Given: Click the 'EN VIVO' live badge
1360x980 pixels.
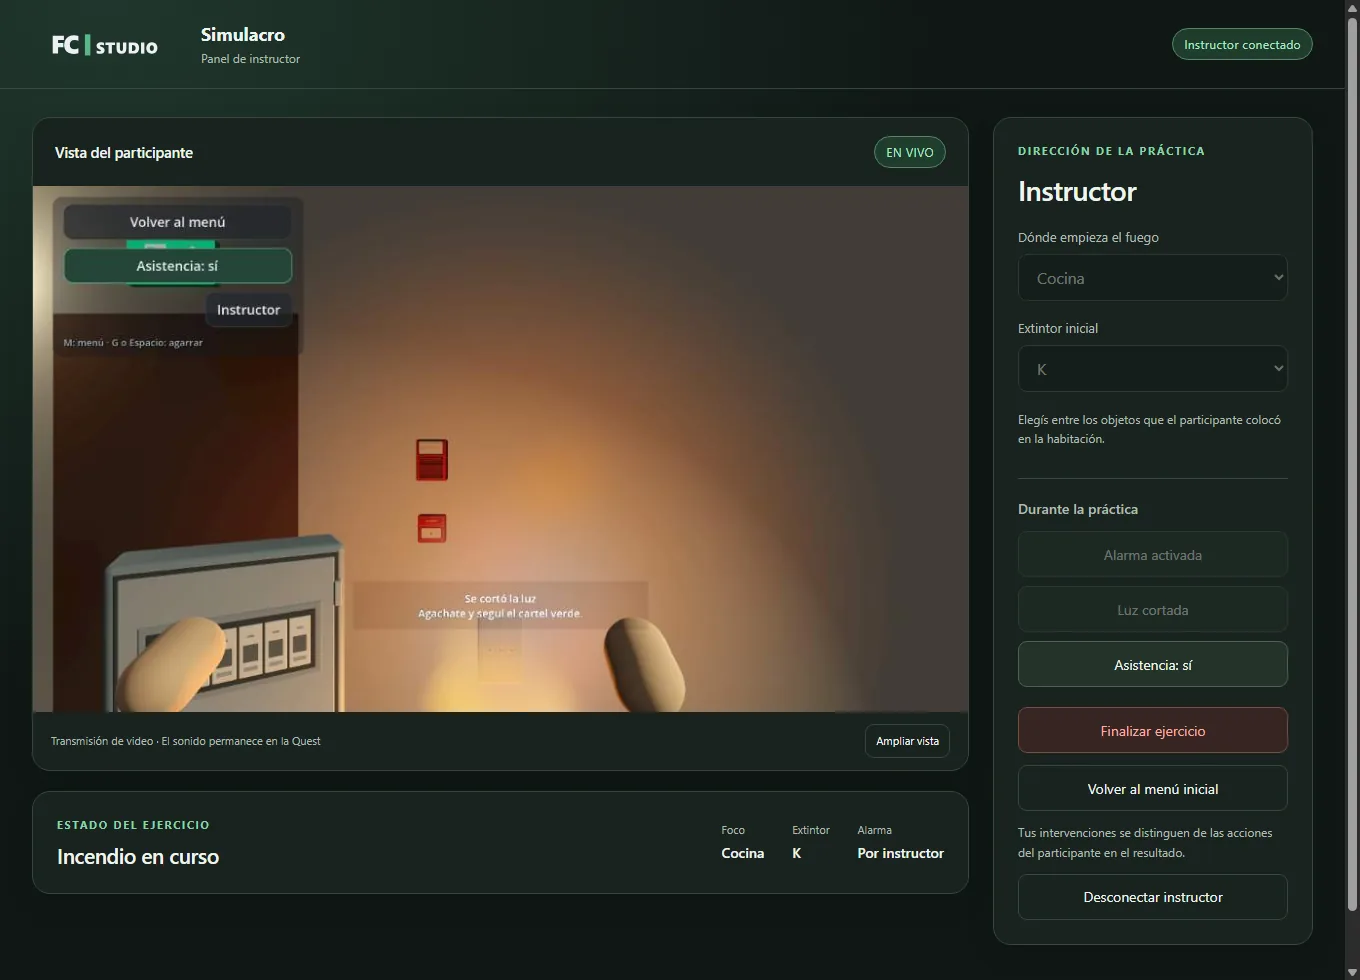Looking at the screenshot, I should pos(909,152).
